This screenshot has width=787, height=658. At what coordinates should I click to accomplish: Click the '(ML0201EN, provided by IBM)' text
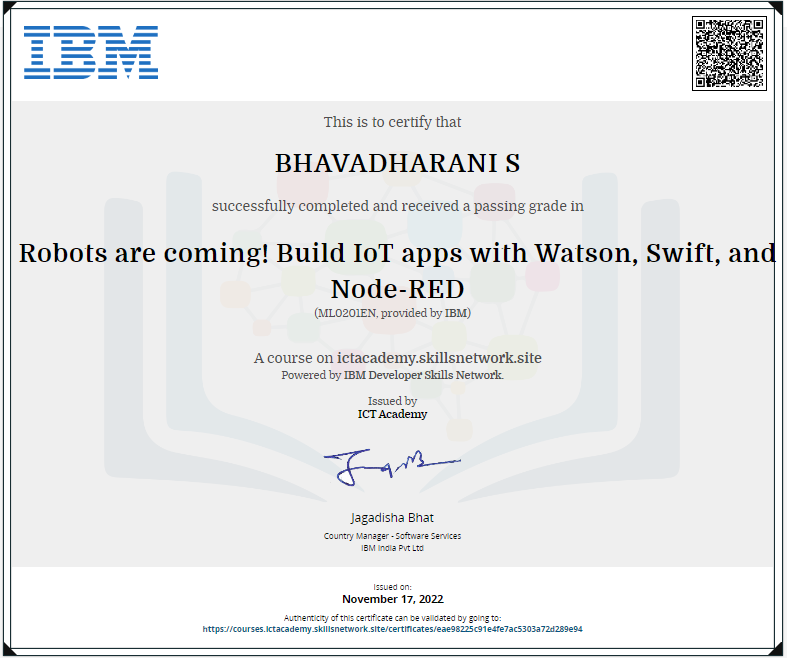(392, 313)
